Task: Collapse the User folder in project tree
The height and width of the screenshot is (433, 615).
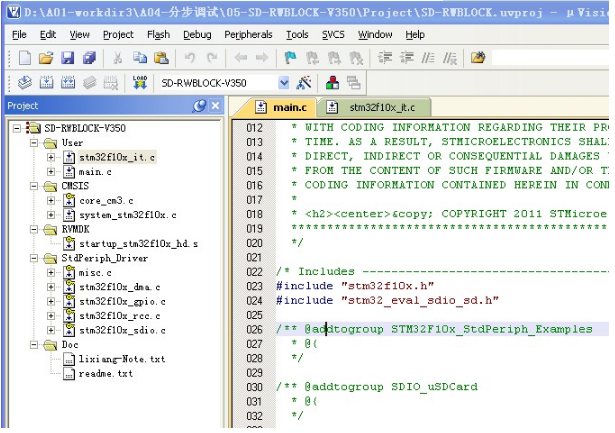Action: pos(34,143)
